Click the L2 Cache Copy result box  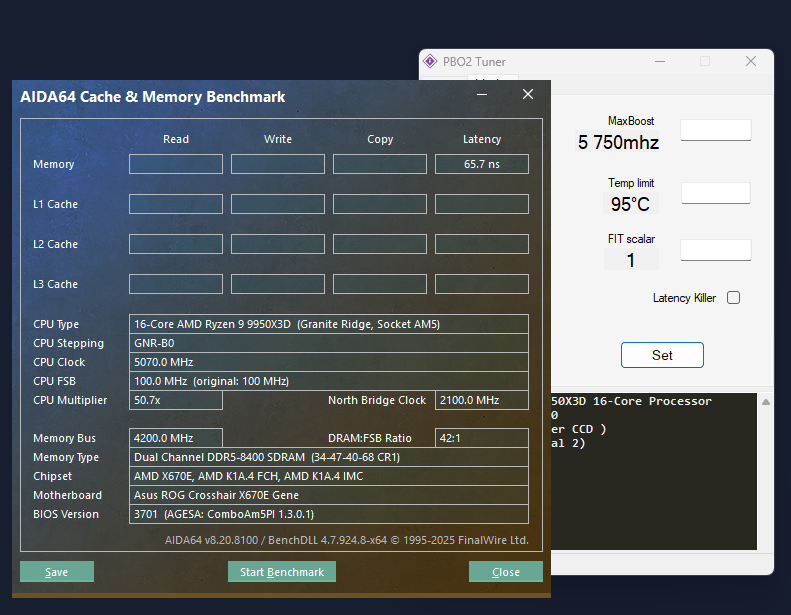380,244
